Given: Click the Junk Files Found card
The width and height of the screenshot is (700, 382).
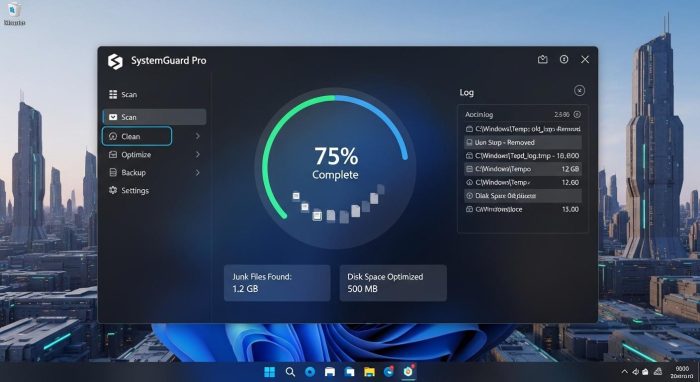Looking at the screenshot, I should (277, 283).
